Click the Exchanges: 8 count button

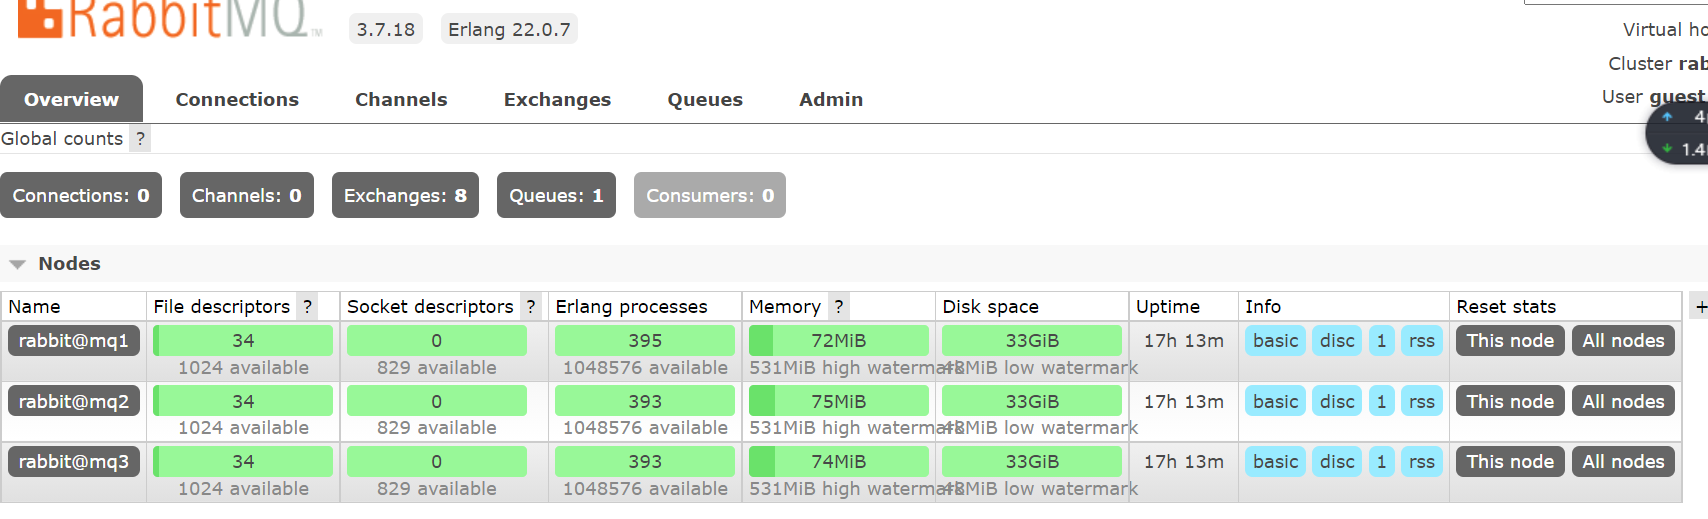[x=405, y=195]
